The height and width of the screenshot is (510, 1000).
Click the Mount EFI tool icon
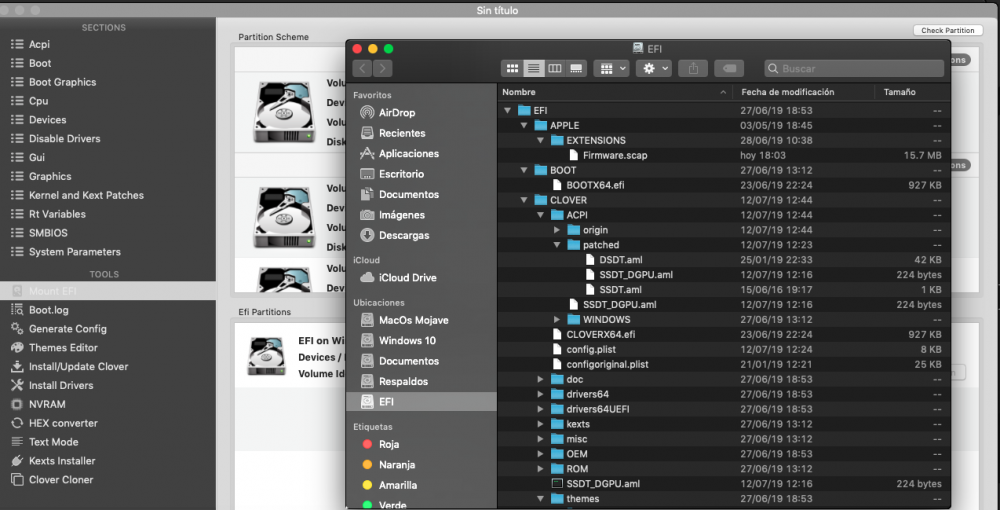click(x=17, y=291)
